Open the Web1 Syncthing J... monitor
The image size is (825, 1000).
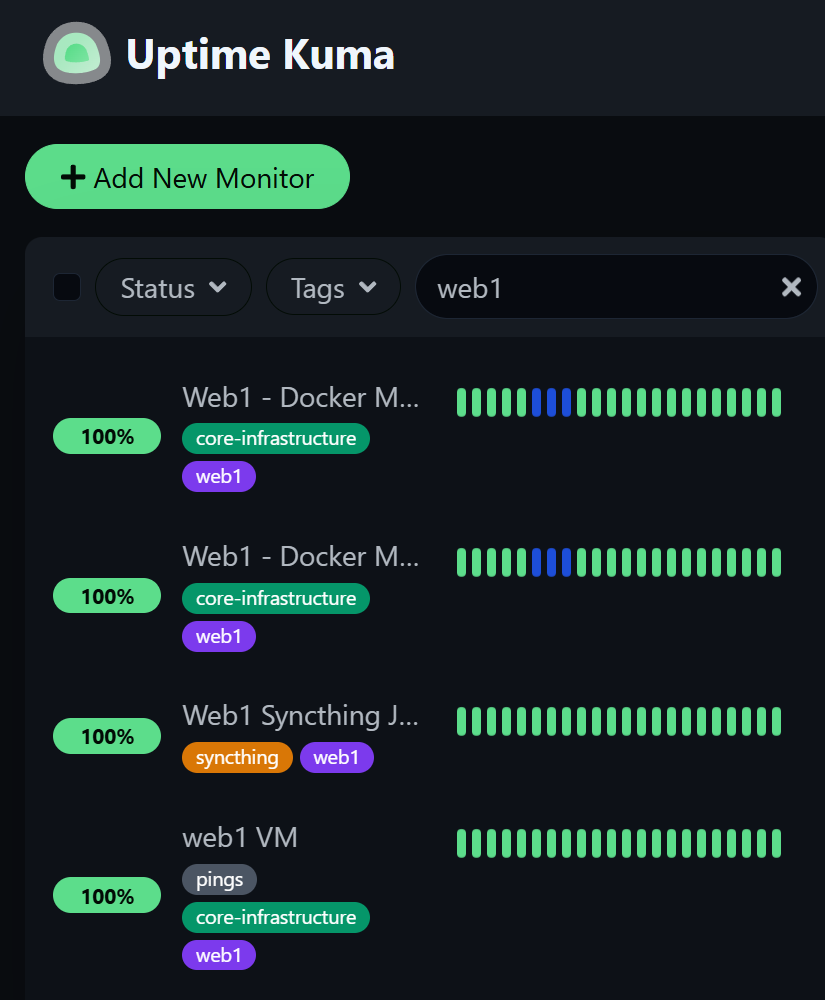pos(300,716)
